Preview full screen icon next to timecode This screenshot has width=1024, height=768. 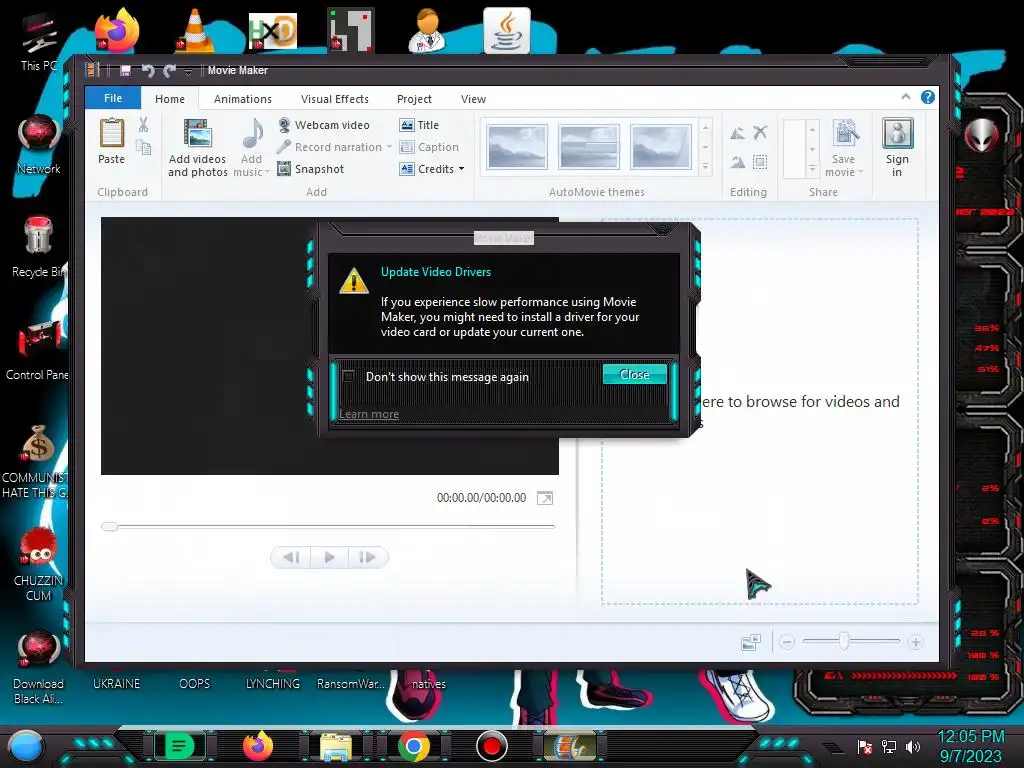[545, 498]
